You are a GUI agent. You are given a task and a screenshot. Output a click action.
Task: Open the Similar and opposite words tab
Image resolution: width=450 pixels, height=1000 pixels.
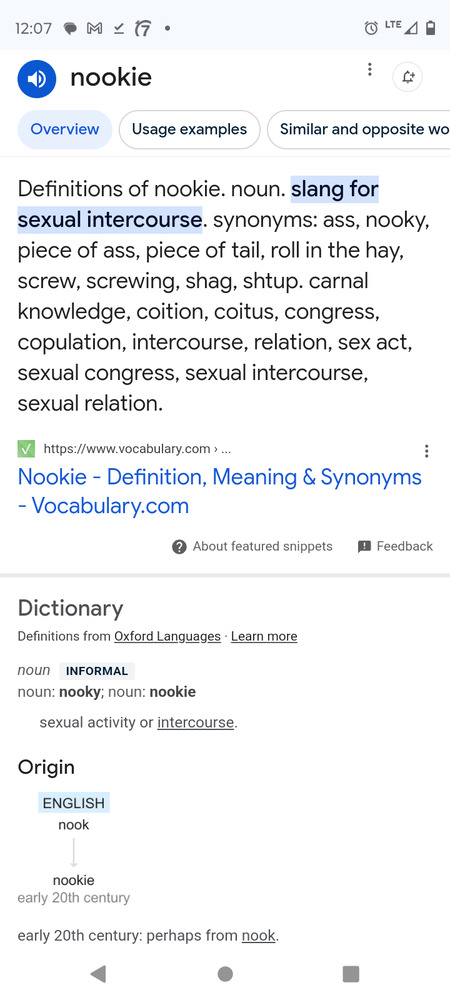point(358,129)
